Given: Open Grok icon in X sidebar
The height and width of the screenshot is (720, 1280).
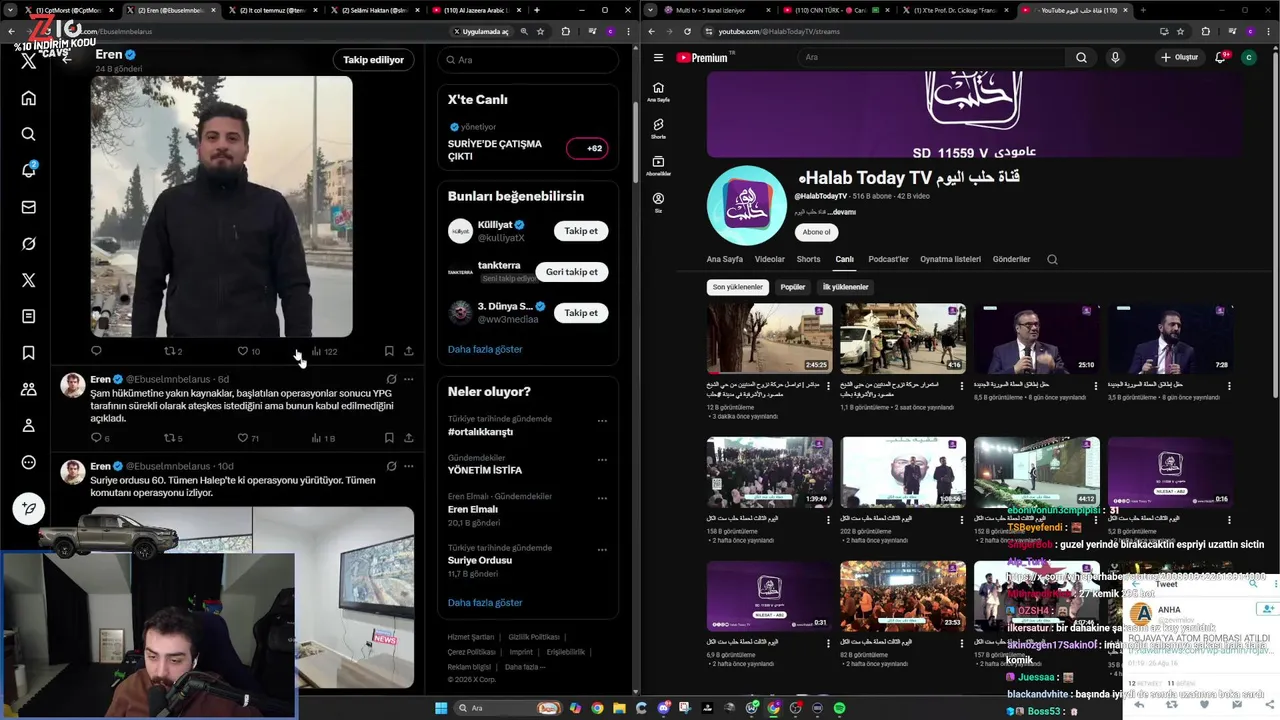Looking at the screenshot, I should pos(28,244).
